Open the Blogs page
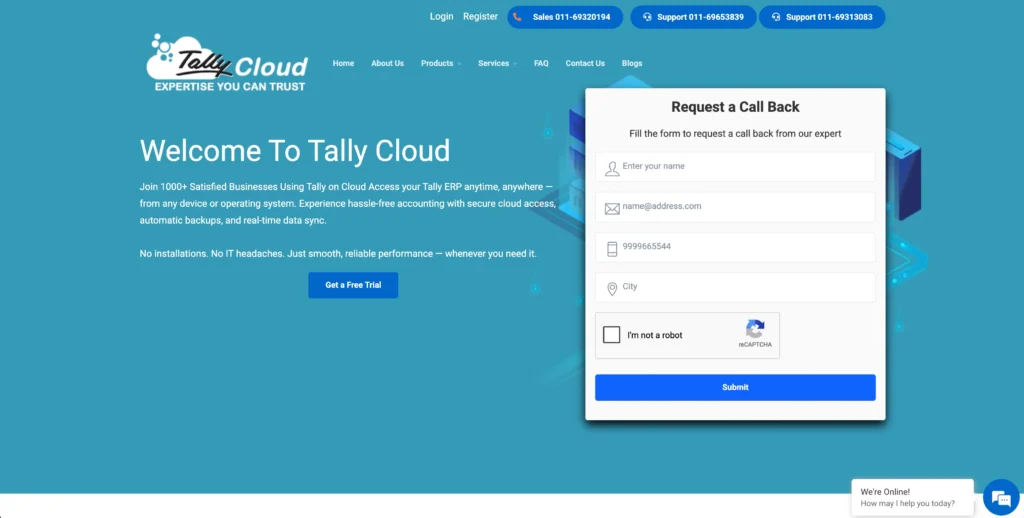The image size is (1024, 518). tap(632, 63)
